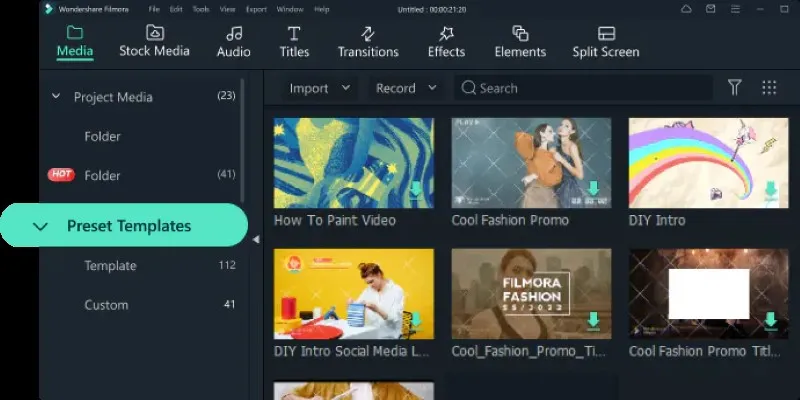Download DIY Intro Social Media template

click(x=416, y=320)
